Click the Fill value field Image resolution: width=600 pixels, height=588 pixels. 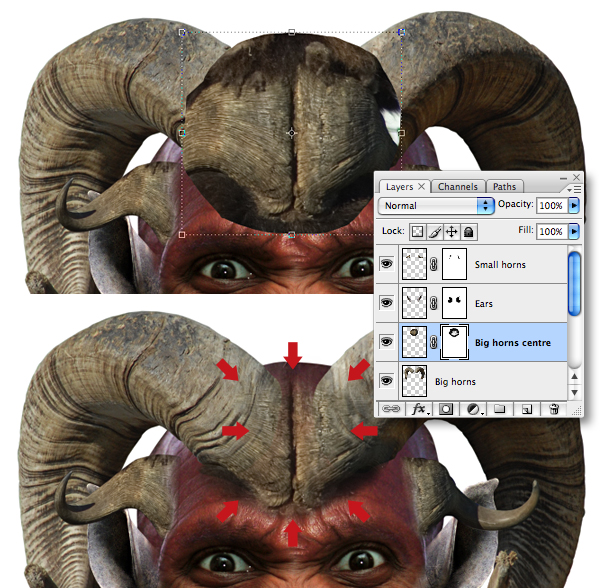(x=552, y=231)
